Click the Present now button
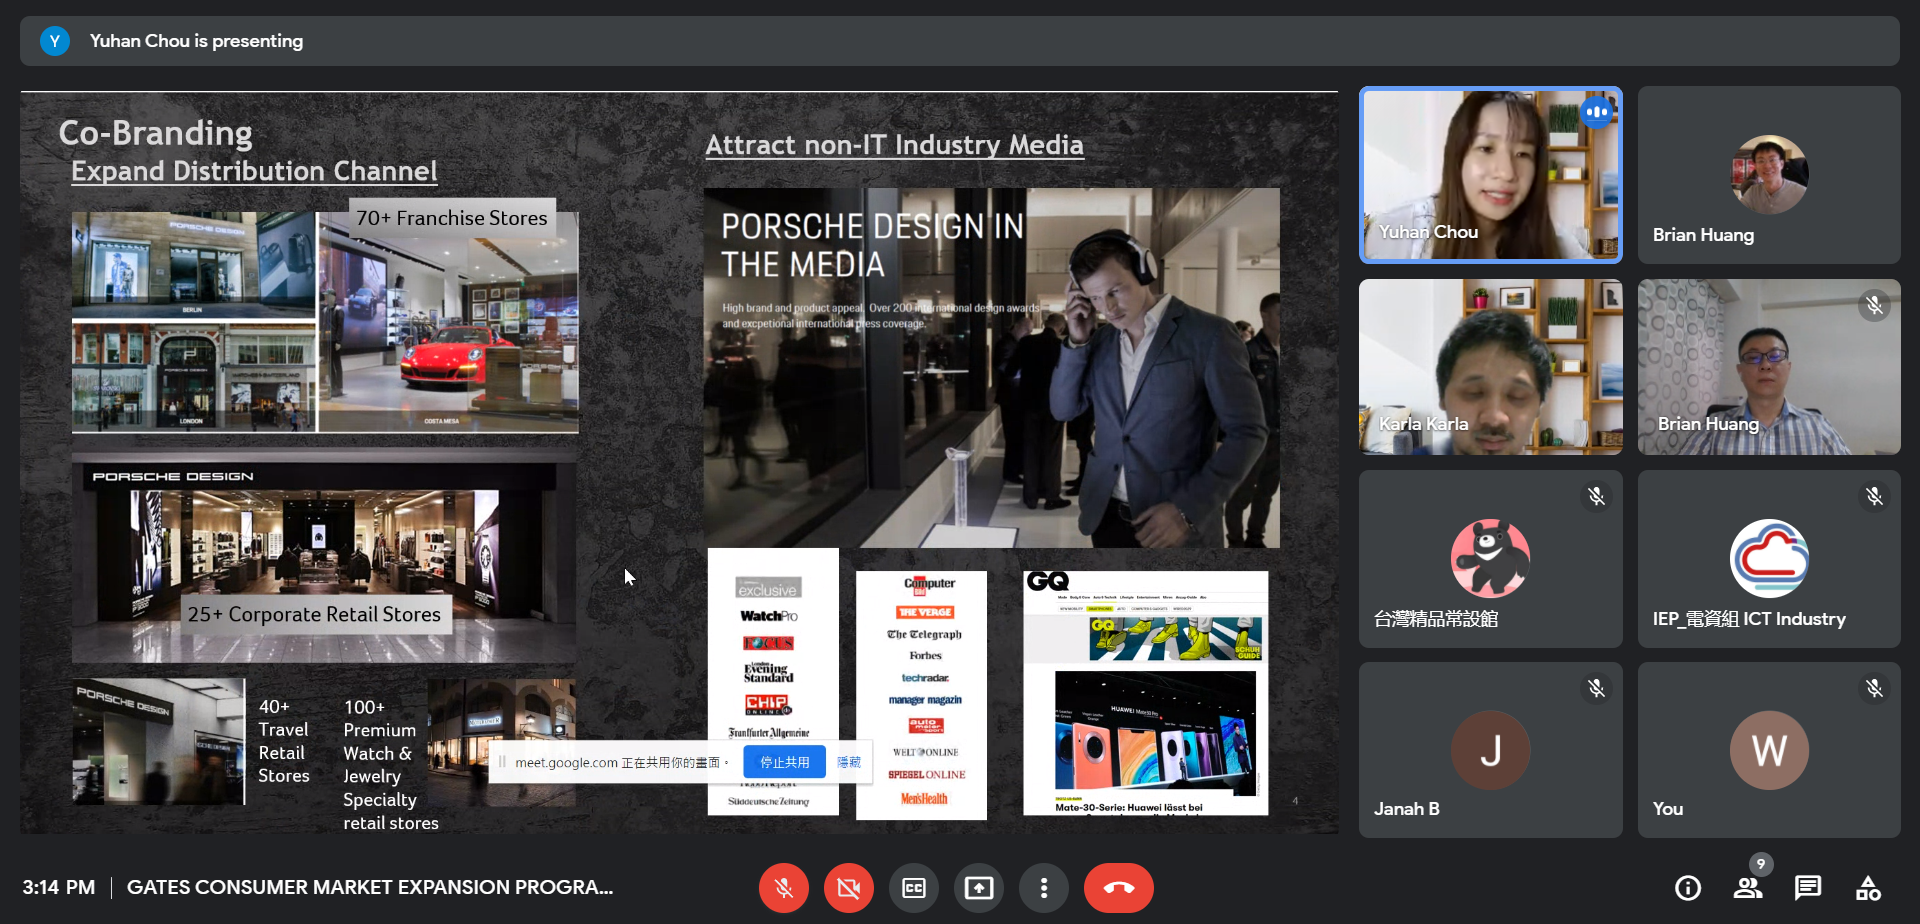The height and width of the screenshot is (924, 1920). click(x=979, y=888)
